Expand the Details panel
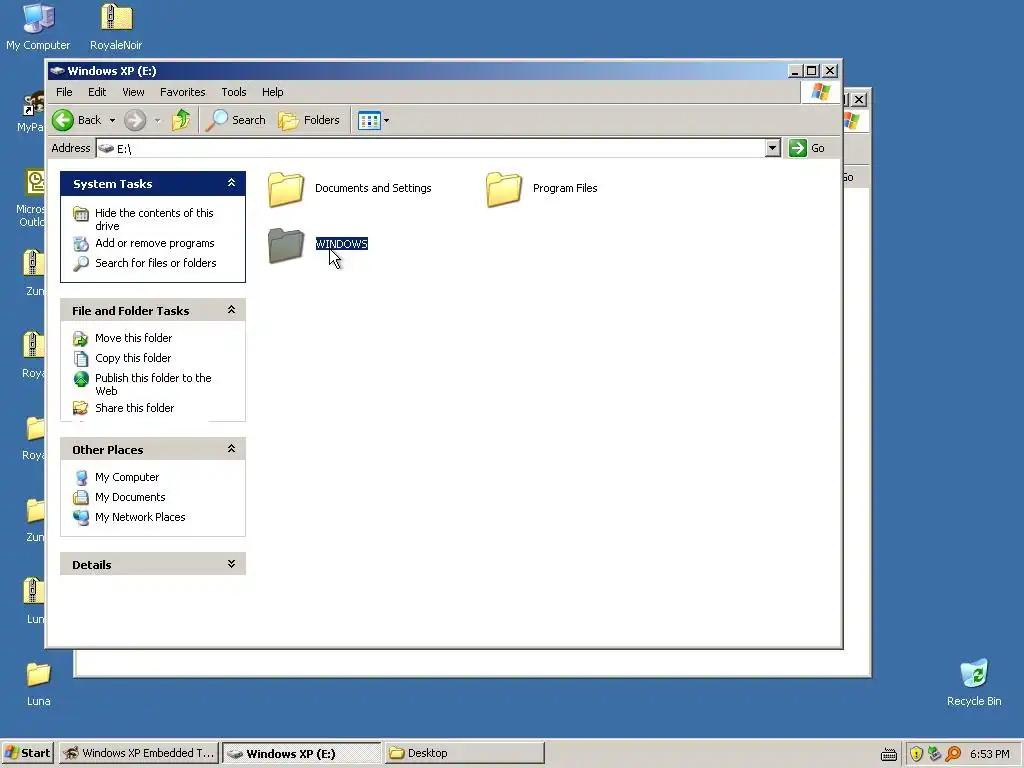 coord(231,564)
